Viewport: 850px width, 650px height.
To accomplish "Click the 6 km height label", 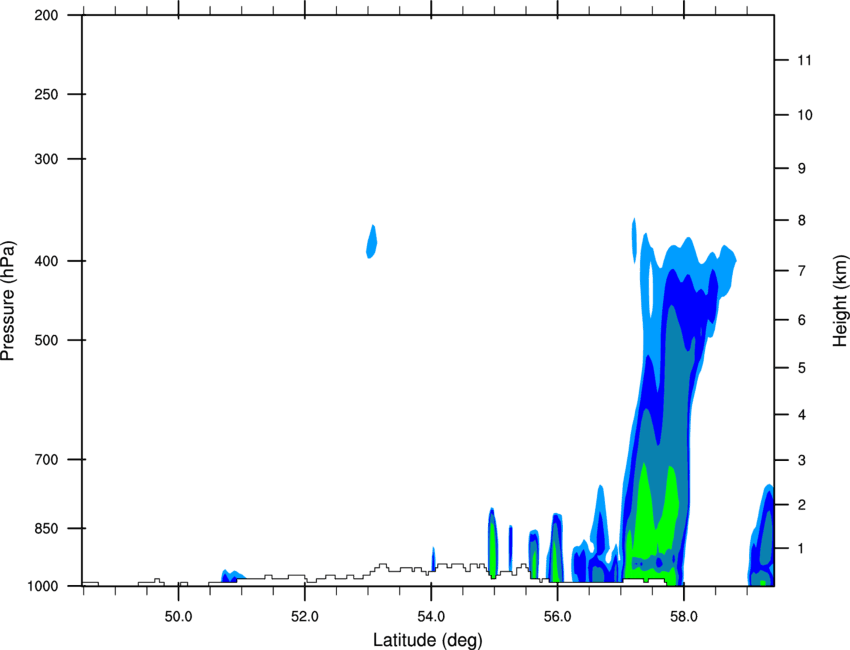I will [x=802, y=320].
